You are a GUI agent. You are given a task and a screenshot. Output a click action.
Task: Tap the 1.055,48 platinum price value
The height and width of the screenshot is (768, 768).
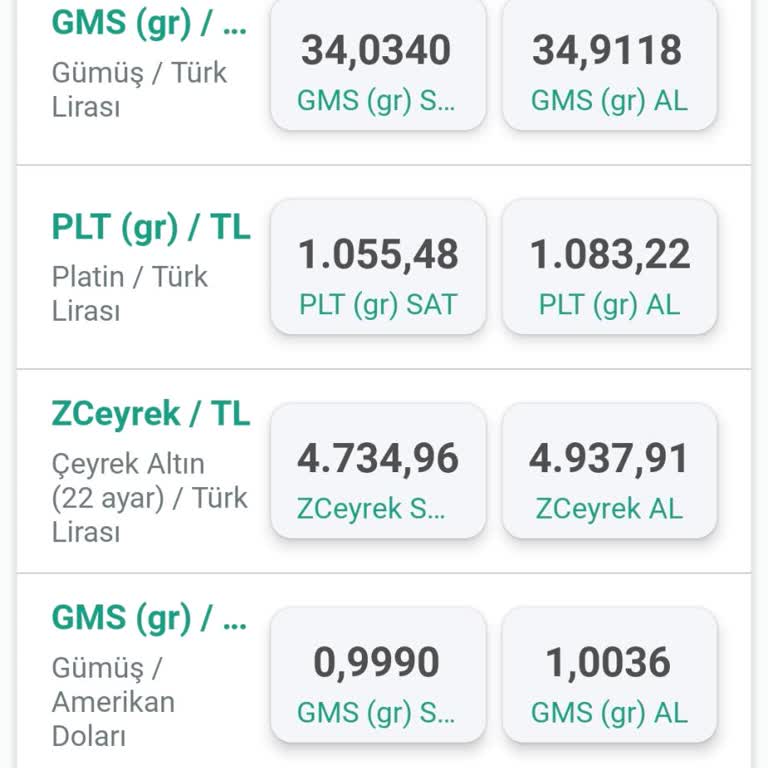[x=378, y=255]
